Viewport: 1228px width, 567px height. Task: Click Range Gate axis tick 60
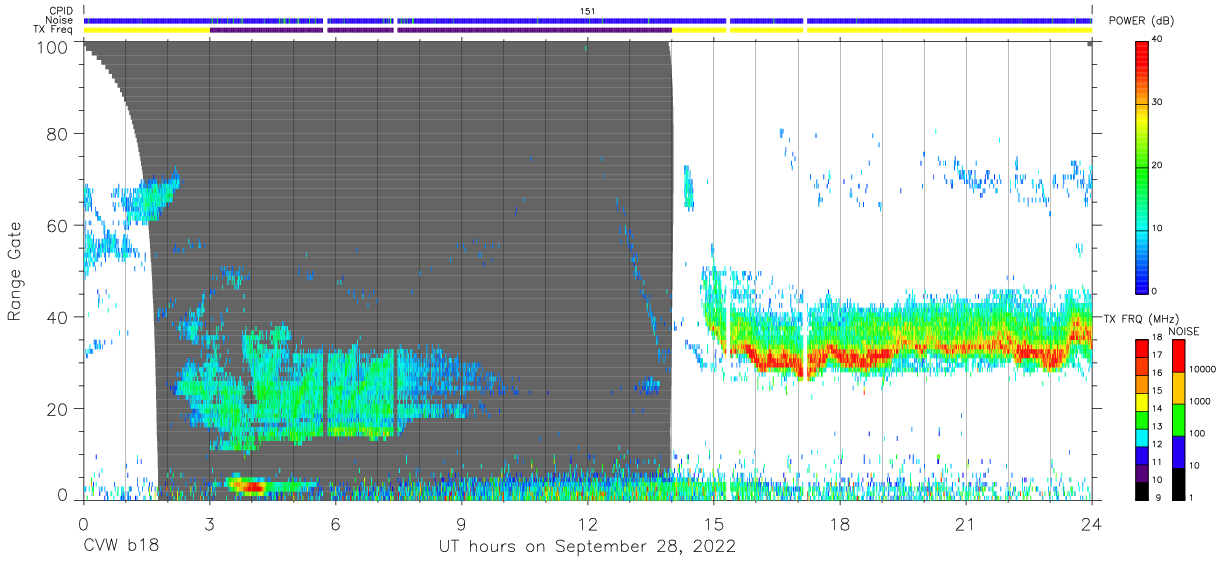(x=57, y=225)
